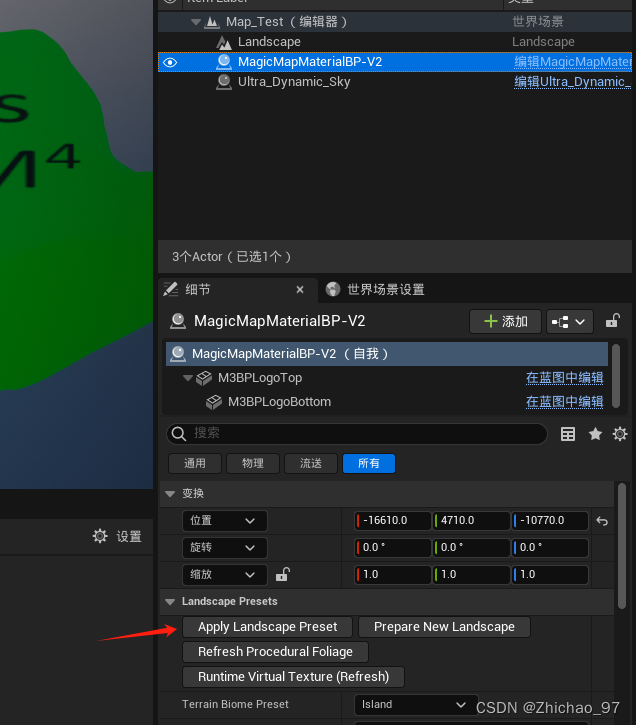
Task: Select MagicMapMaterialBP-V2（自我）component row
Action: pyautogui.click(x=387, y=354)
